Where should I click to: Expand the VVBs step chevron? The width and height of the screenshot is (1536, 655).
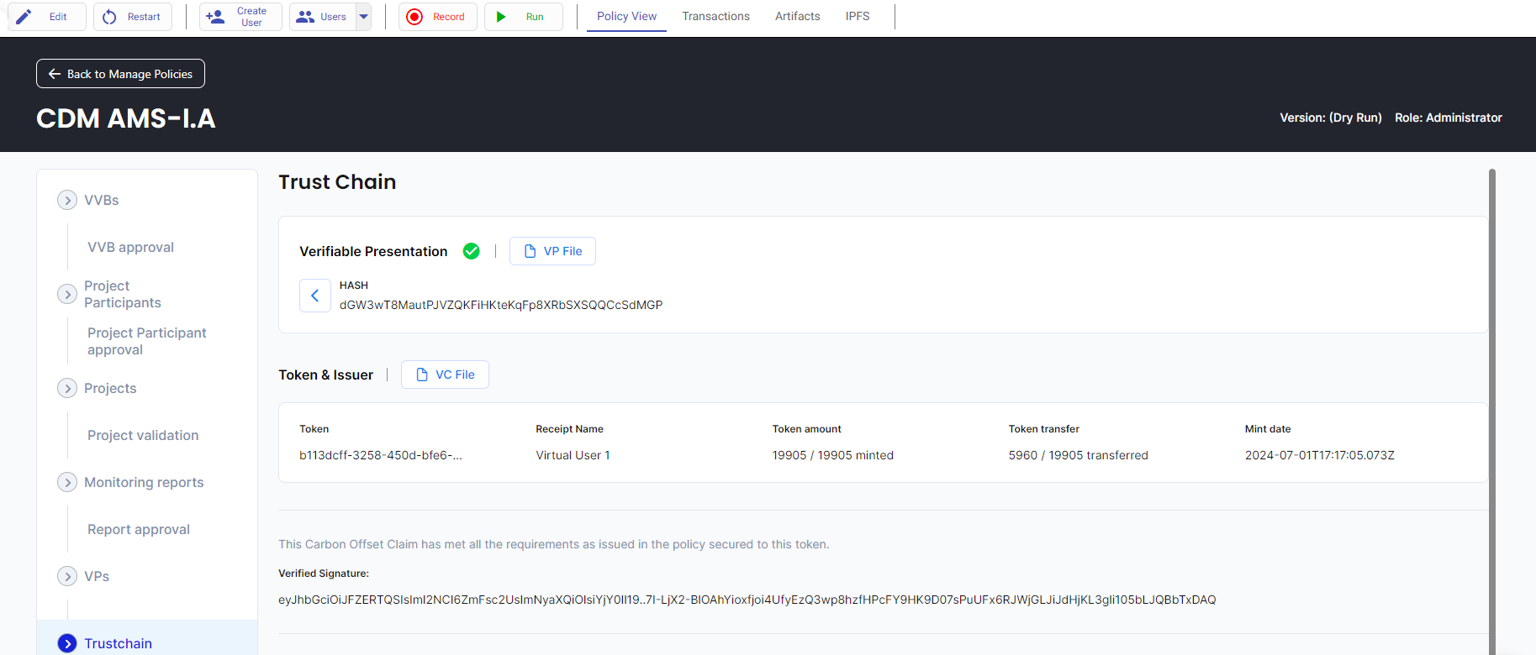point(67,200)
